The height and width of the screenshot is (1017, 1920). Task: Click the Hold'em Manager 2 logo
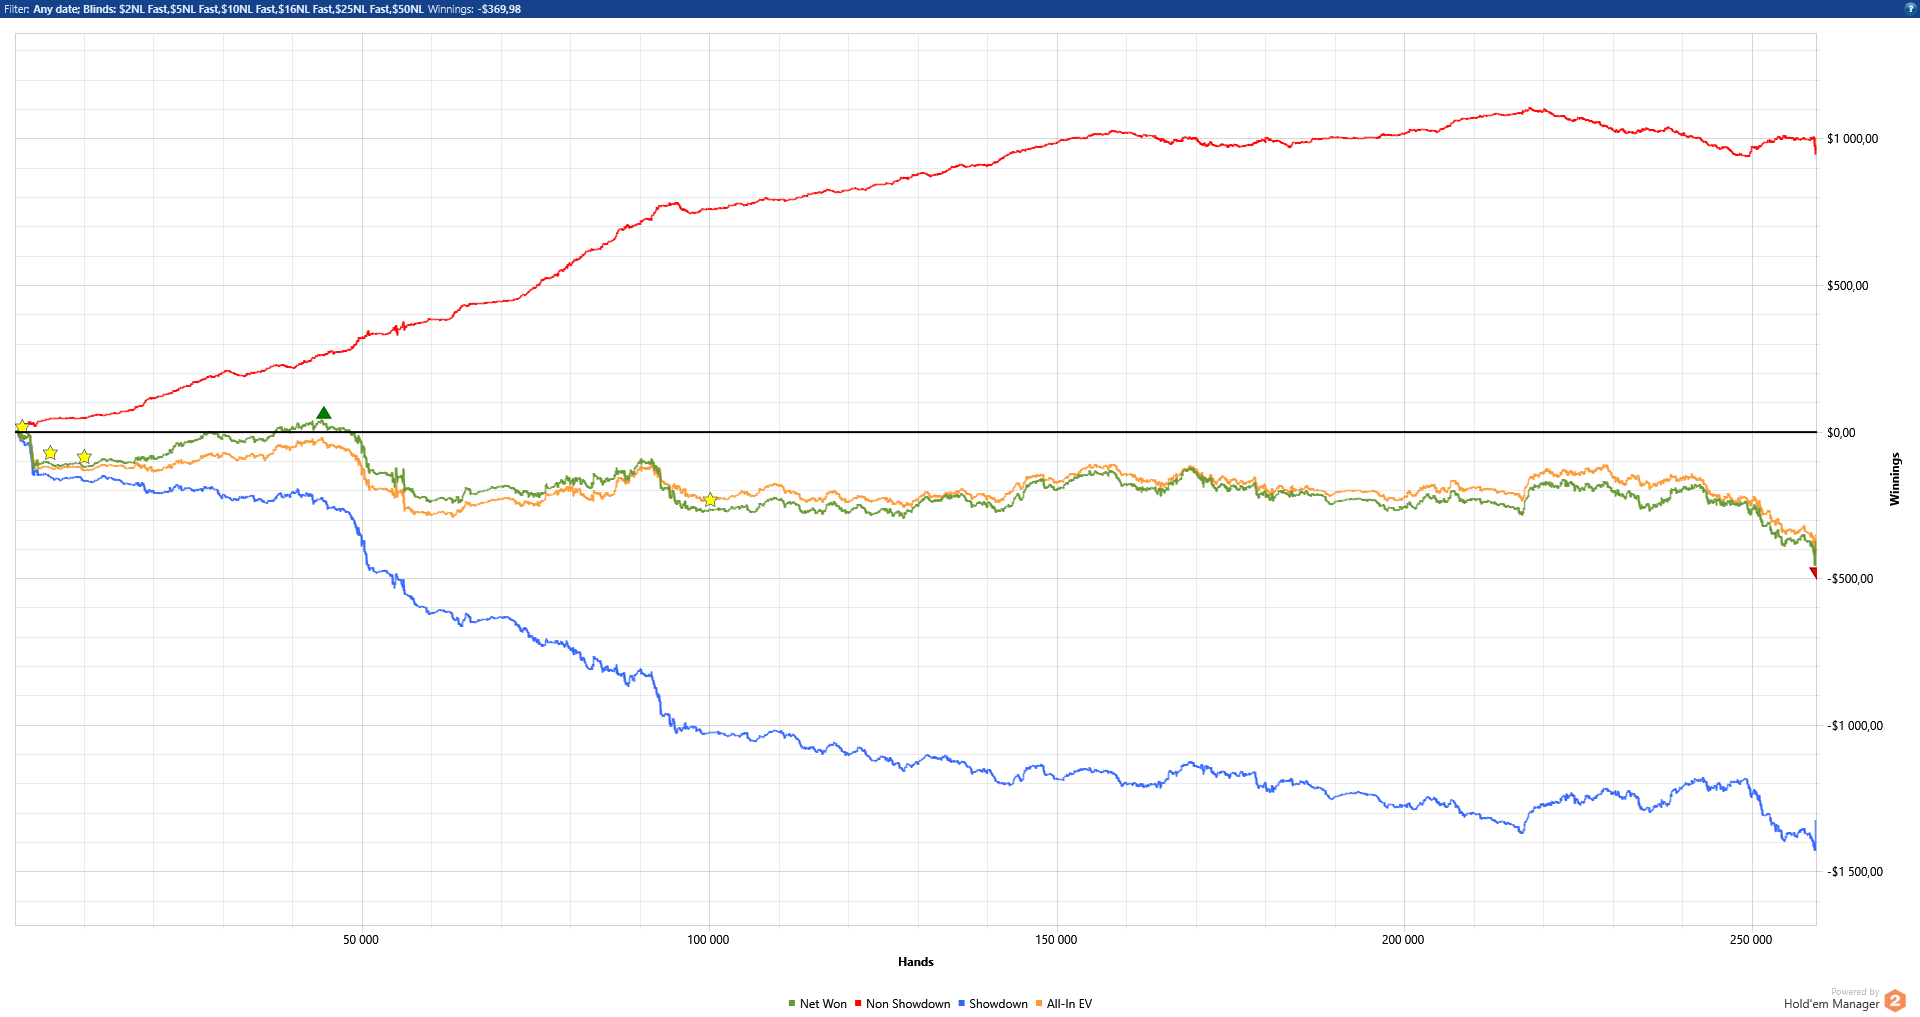(x=1895, y=1001)
